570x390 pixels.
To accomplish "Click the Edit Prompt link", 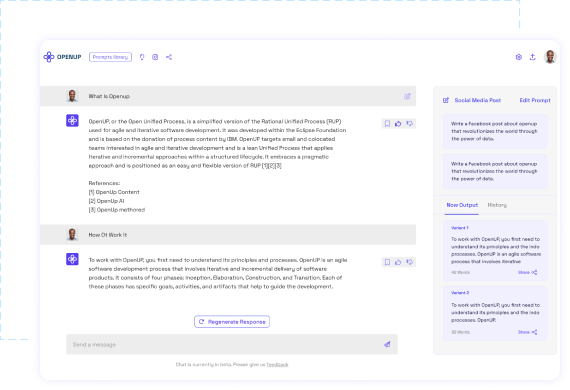I will [x=535, y=100].
